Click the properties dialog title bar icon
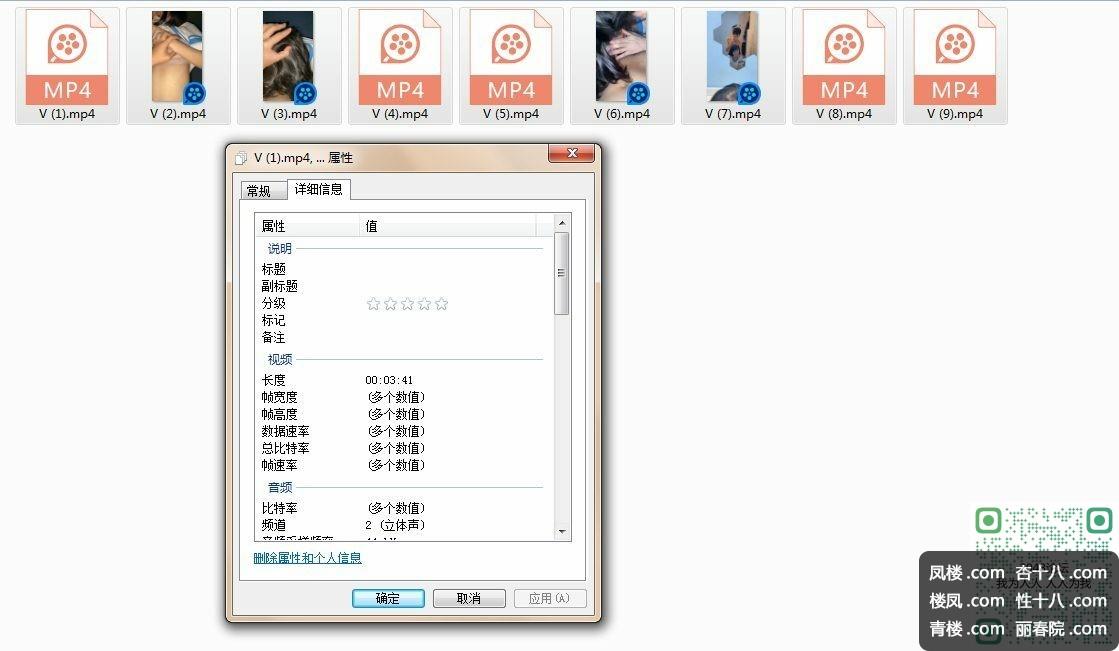Screen dimensions: 1119x651 [241, 158]
